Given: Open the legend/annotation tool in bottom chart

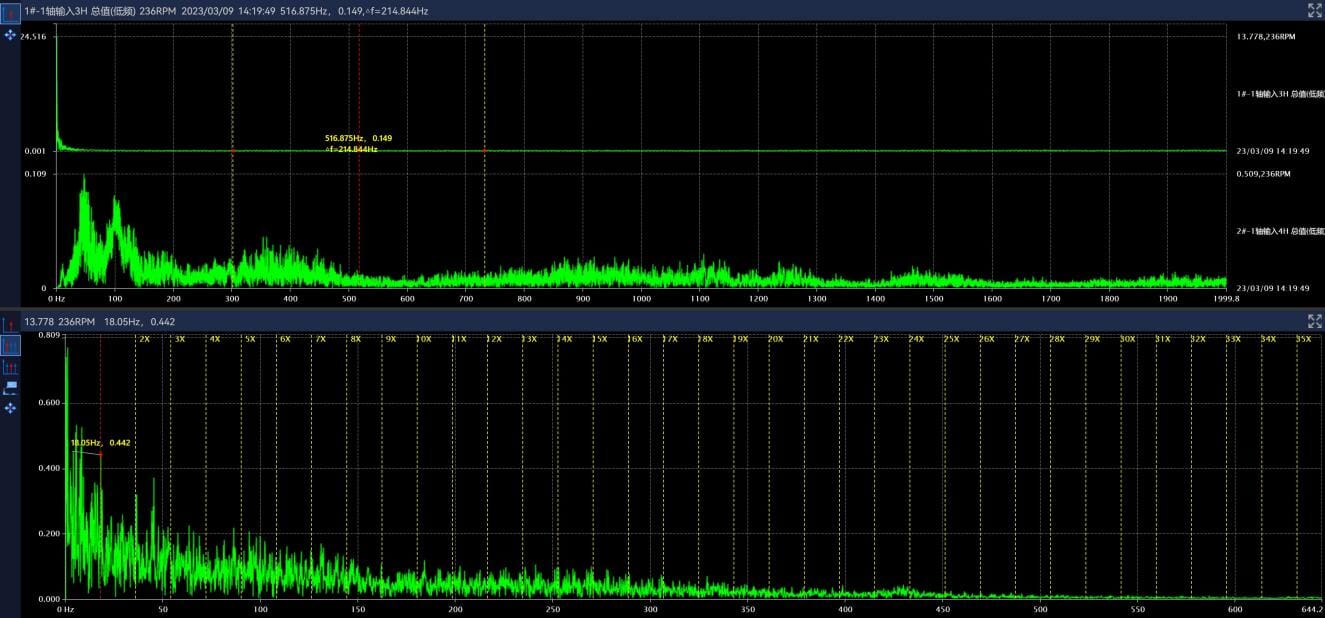Looking at the screenshot, I should point(10,387).
